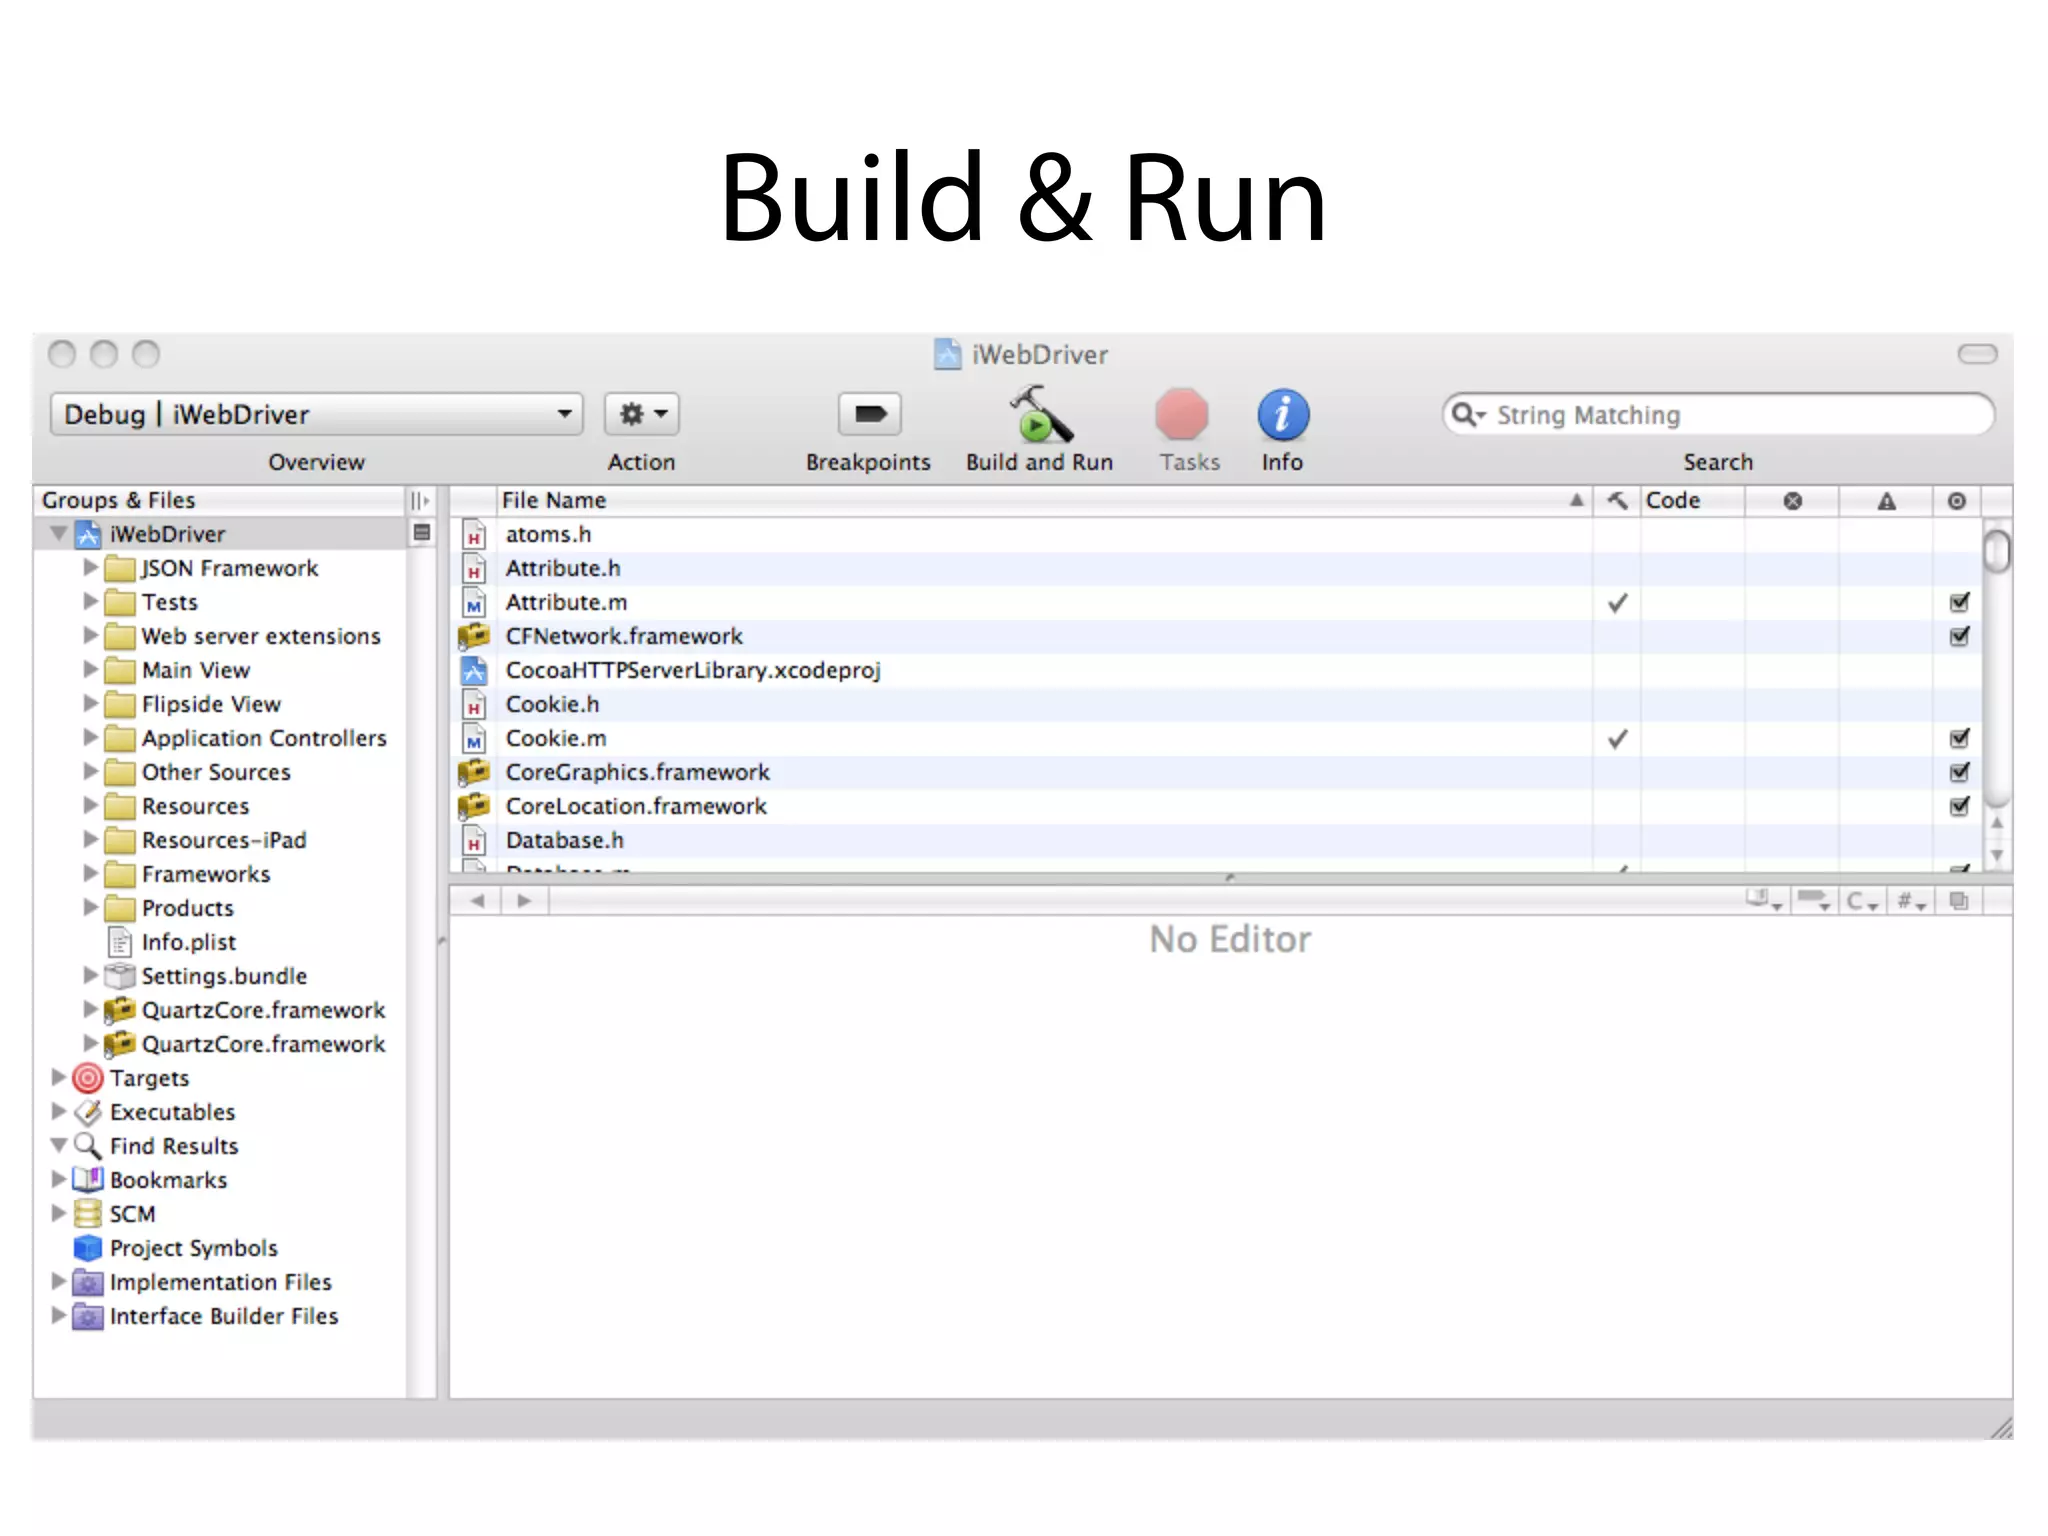This screenshot has height=1536, width=2048.
Task: Click the build status hammer column header
Action: [1617, 500]
